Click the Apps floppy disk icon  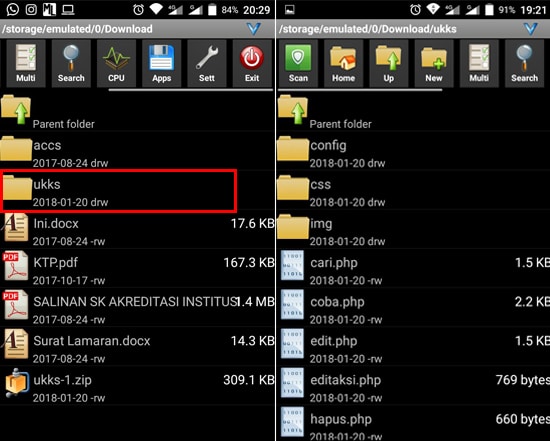(x=161, y=64)
